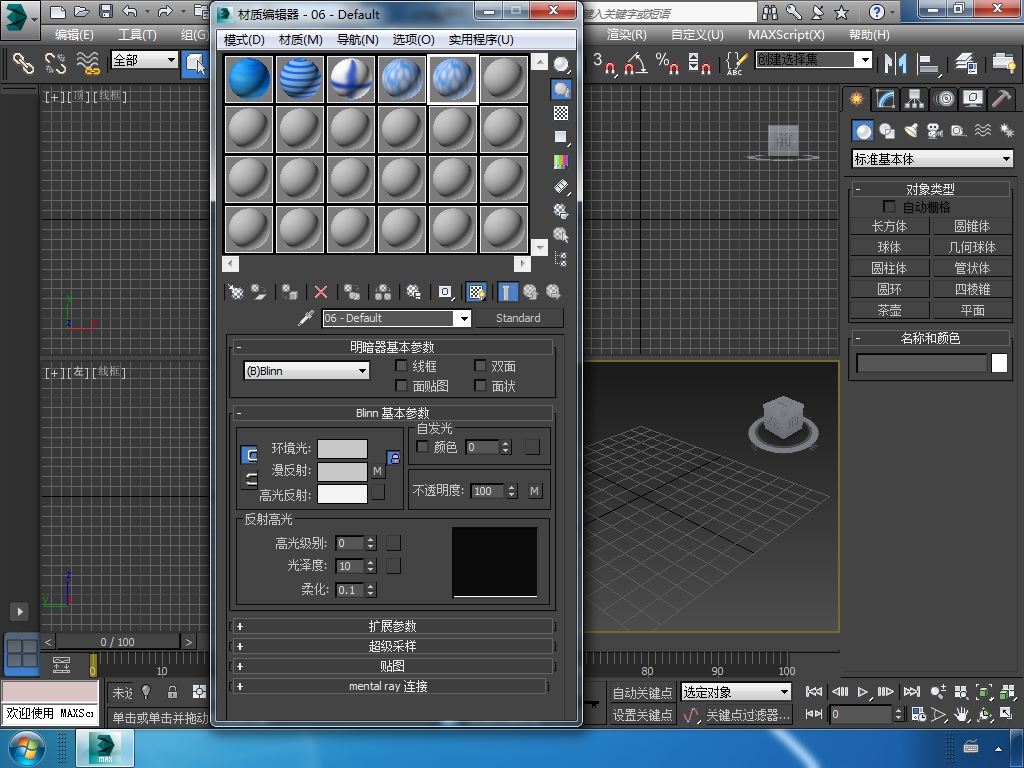This screenshot has width=1024, height=768.
Task: Click Show Shaded Material in Viewport icon
Action: click(477, 292)
